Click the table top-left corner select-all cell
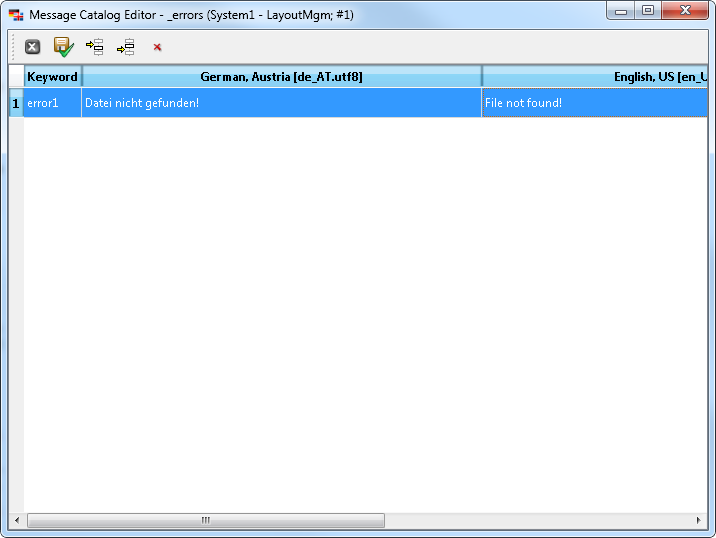716x538 pixels. (x=16, y=76)
